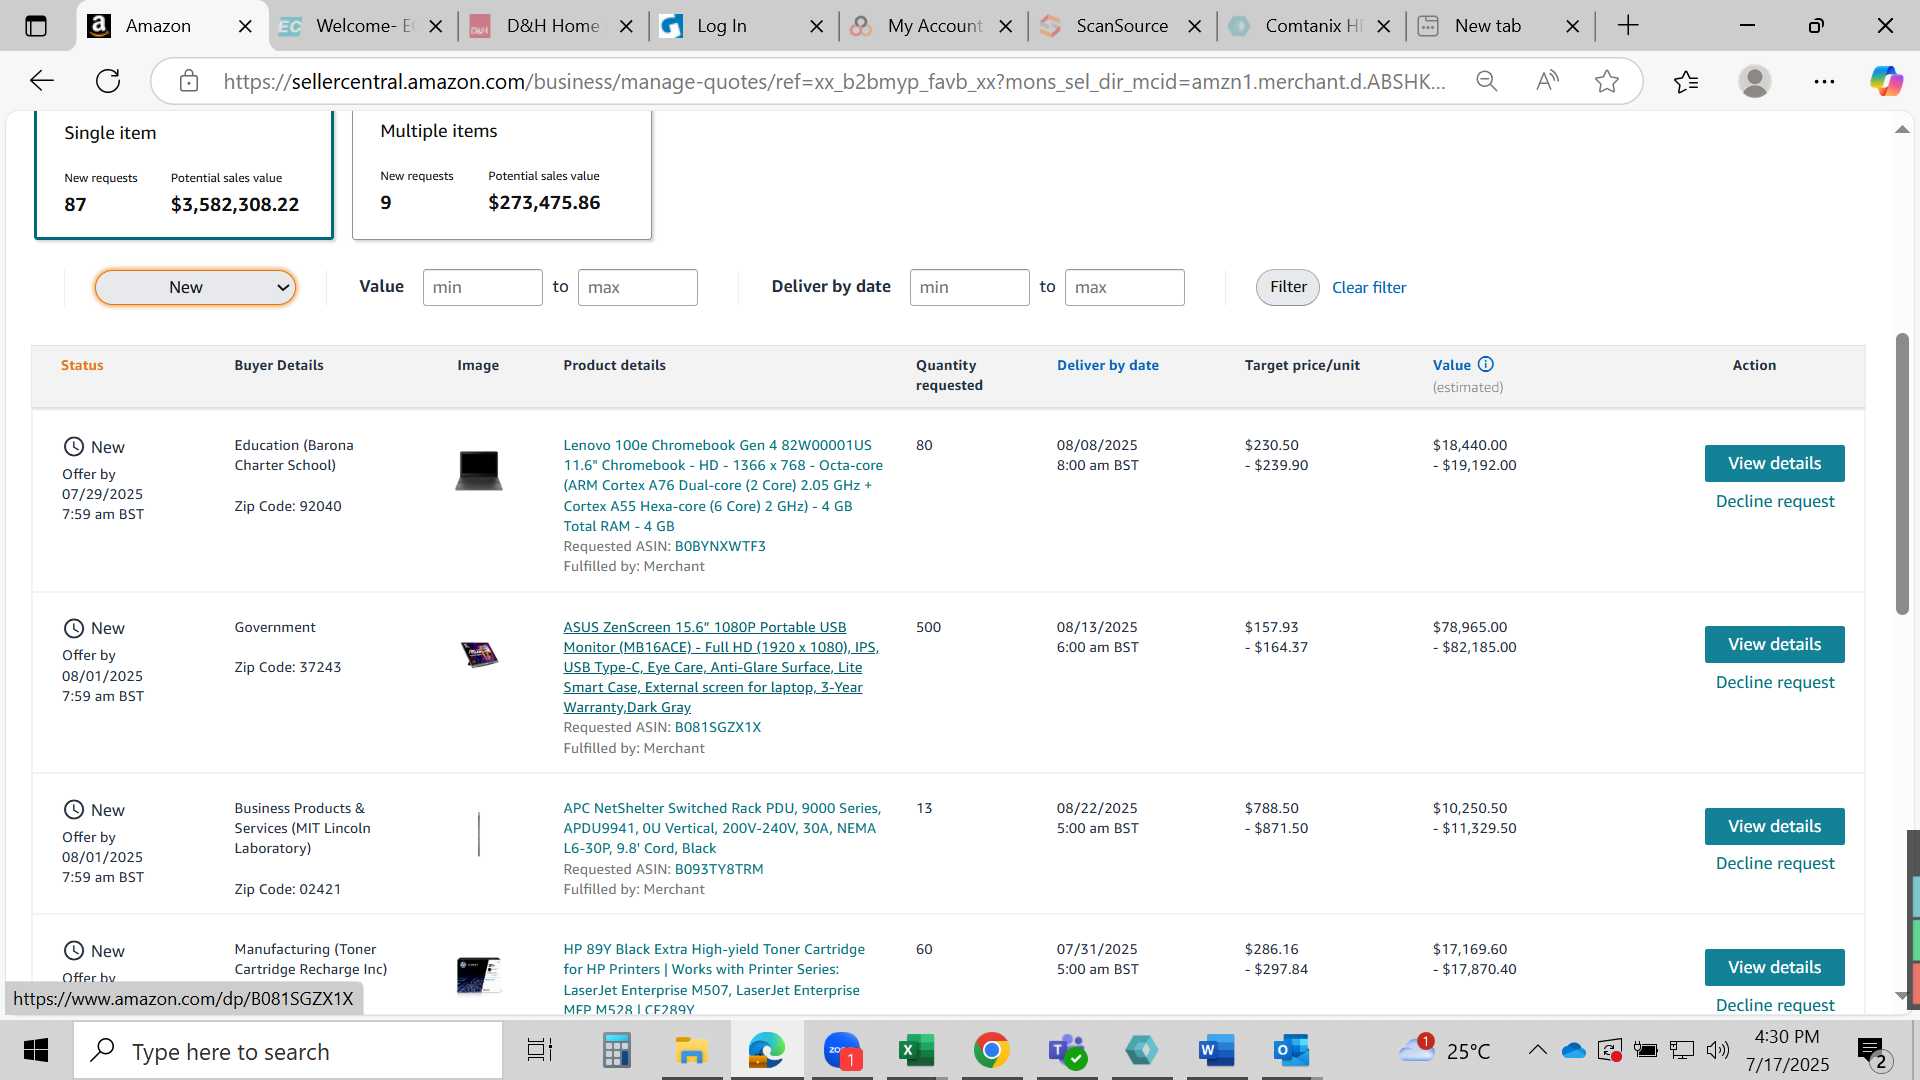Image resolution: width=1920 pixels, height=1080 pixels.
Task: Click the Lenovo Chromebook product thumbnail
Action: 479,470
